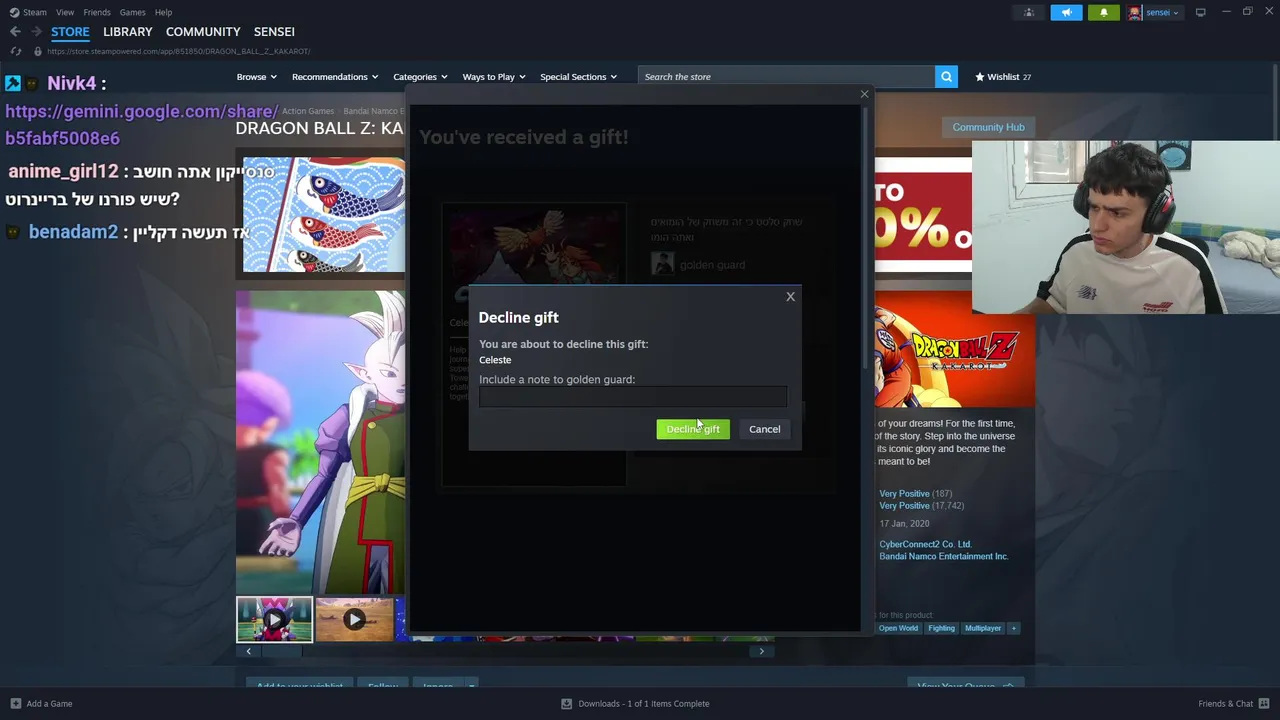1280x720 pixels.
Task: Select the first video thumbnail in media strip
Action: point(274,619)
